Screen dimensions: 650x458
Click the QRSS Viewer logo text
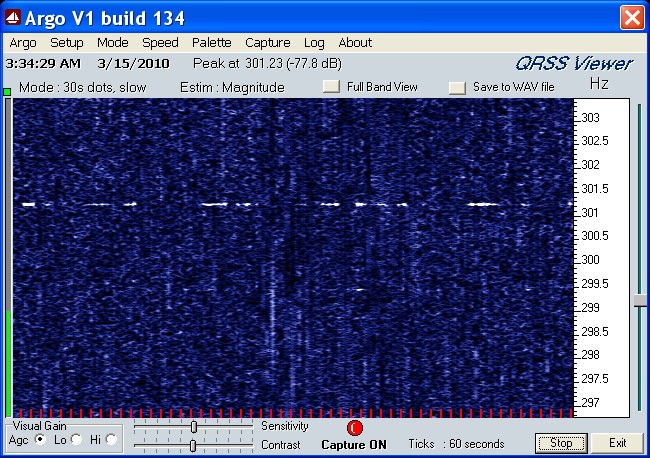[x=575, y=64]
